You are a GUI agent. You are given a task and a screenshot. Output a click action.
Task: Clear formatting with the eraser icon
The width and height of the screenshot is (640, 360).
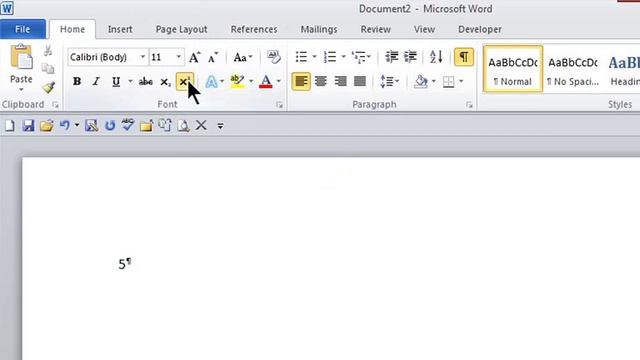pos(273,57)
